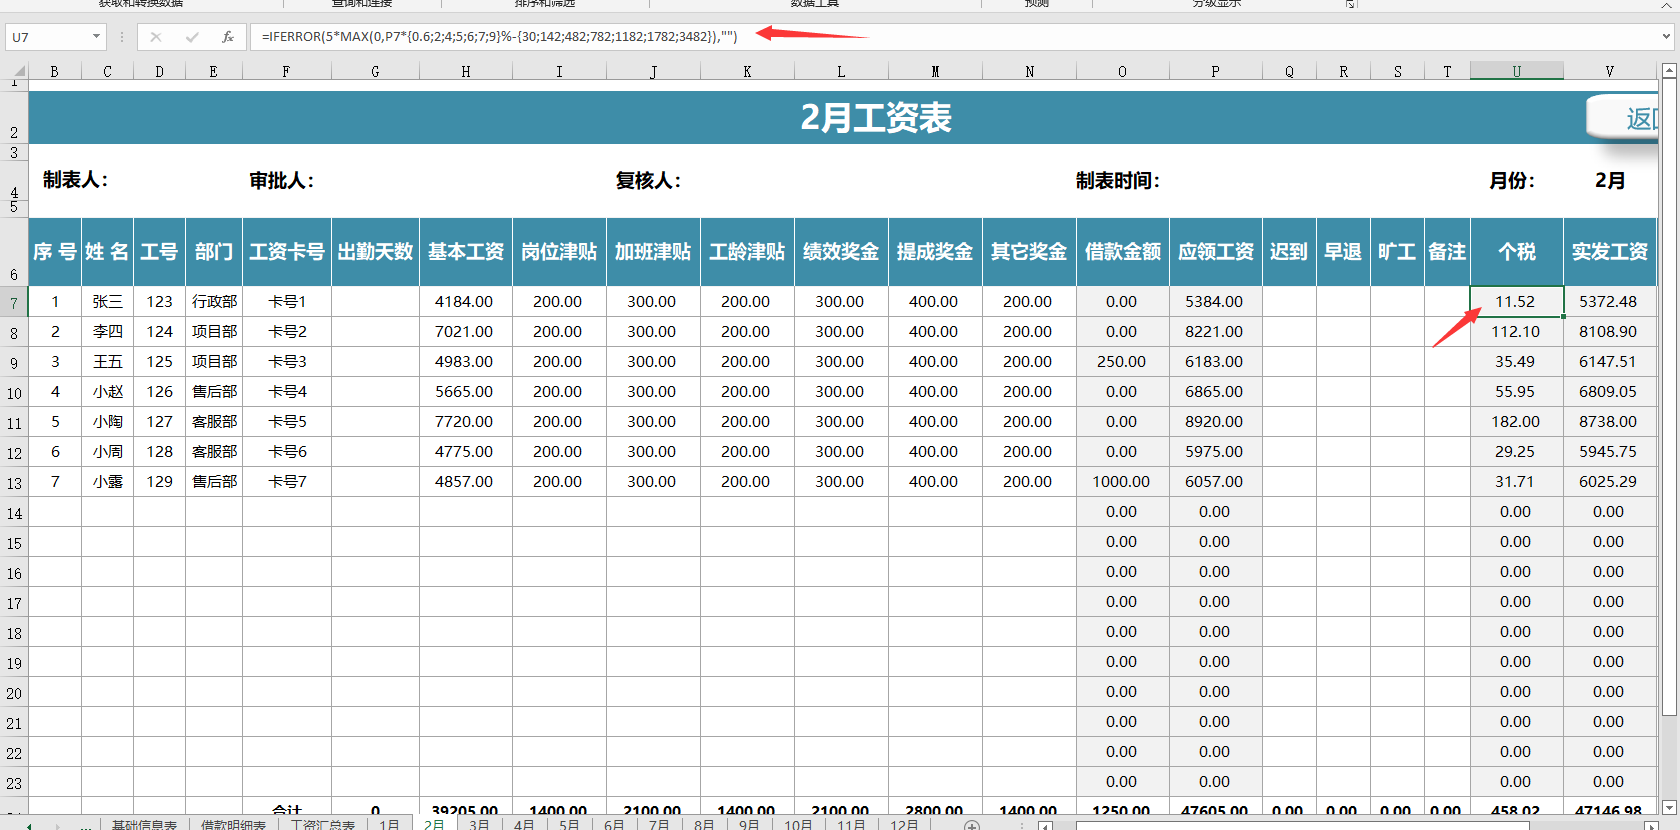The image size is (1680, 830).
Task: Click the Insert Function fx icon
Action: click(x=228, y=37)
